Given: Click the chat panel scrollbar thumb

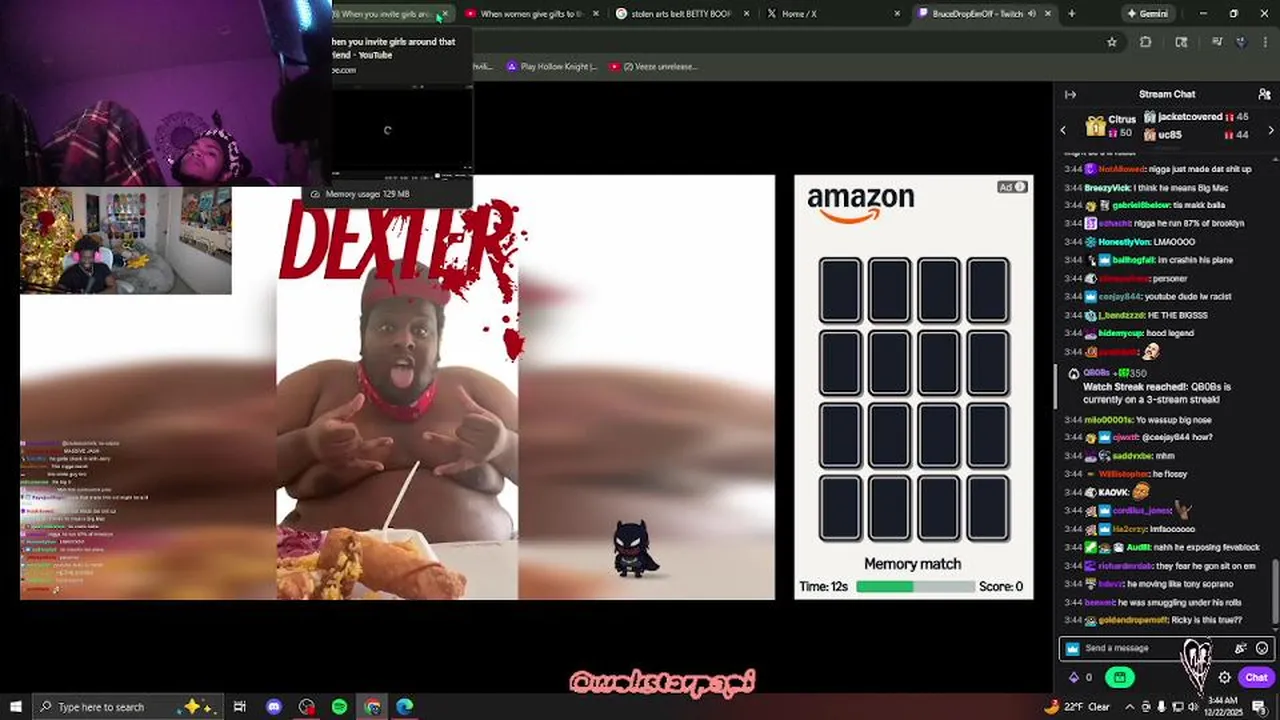Looking at the screenshot, I should click(1274, 590).
